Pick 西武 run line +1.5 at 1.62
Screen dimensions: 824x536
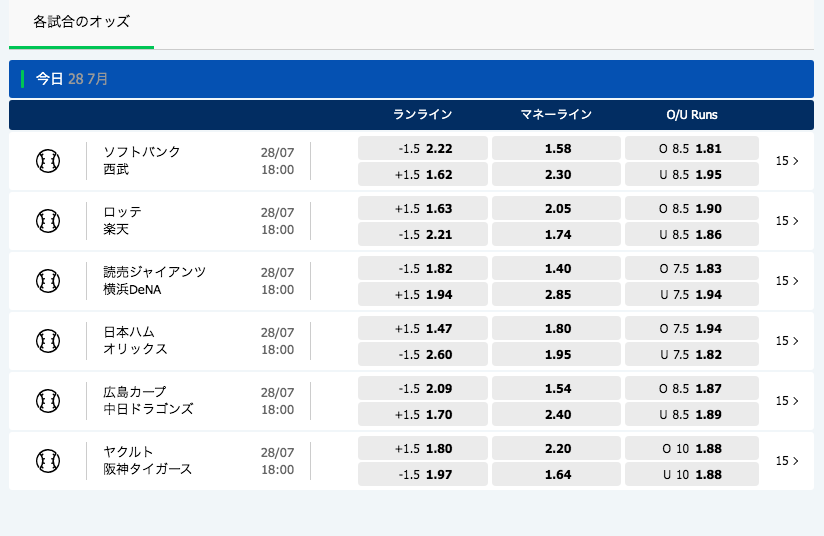[423, 174]
